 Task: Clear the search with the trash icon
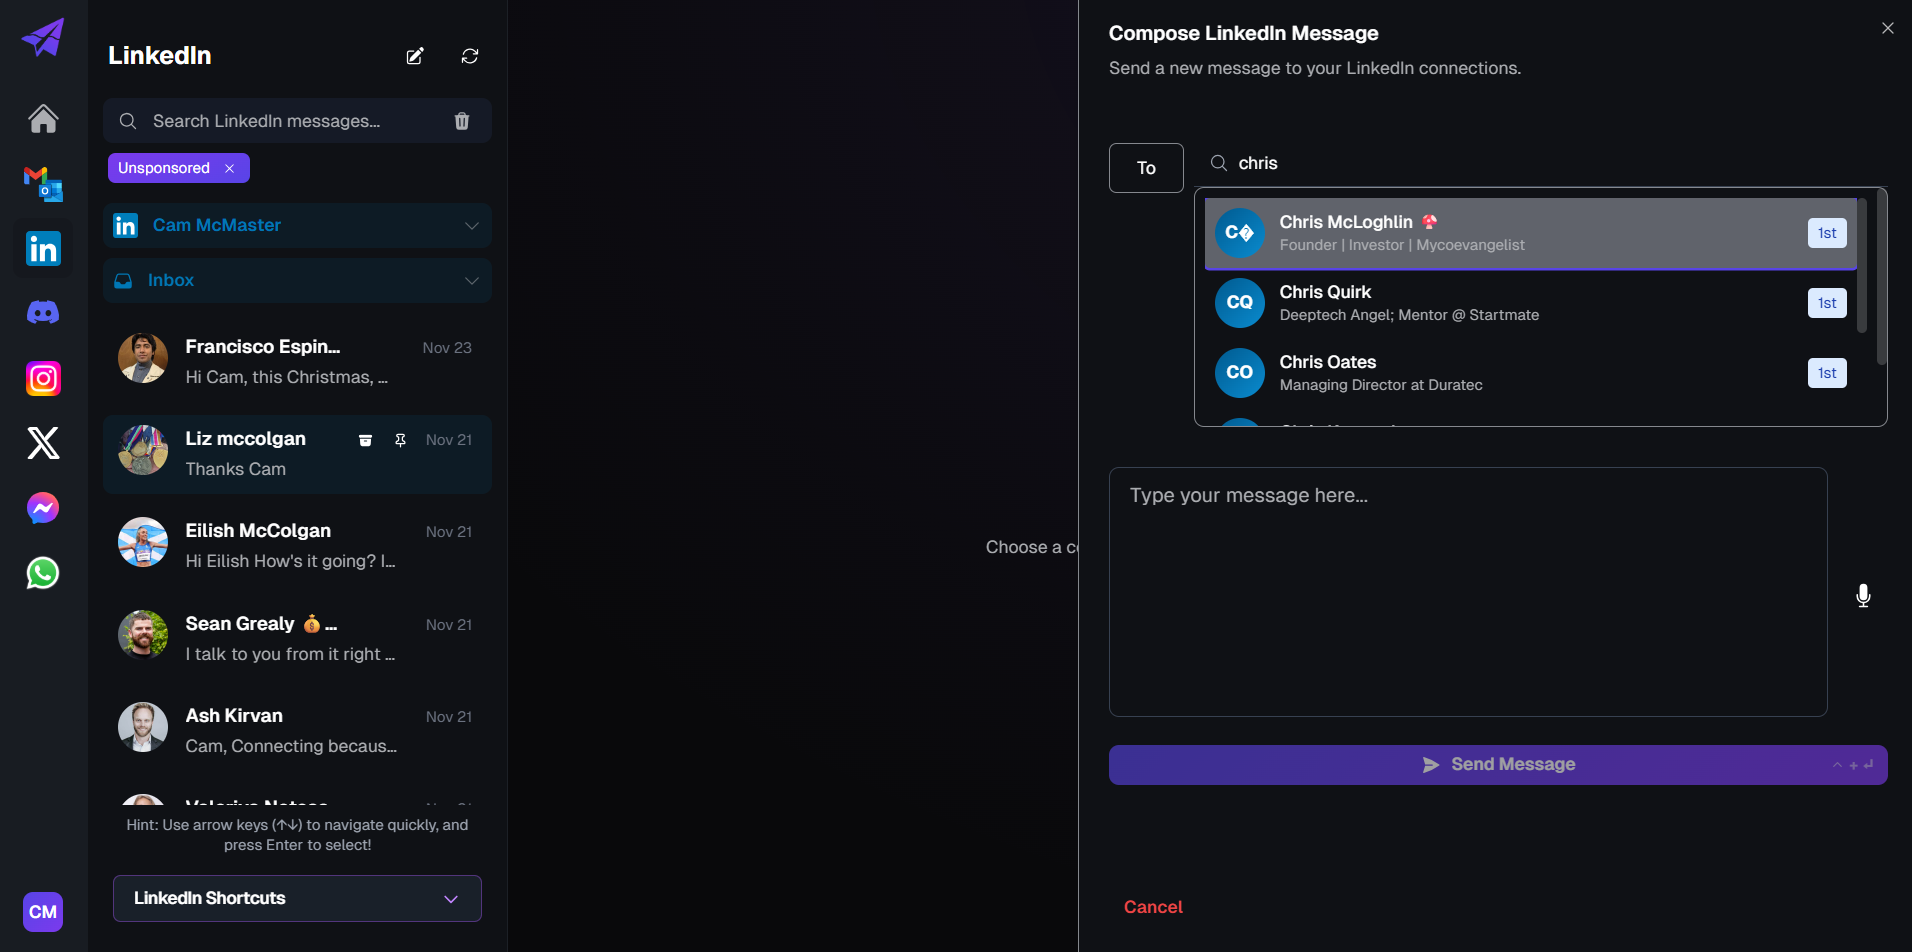[462, 120]
